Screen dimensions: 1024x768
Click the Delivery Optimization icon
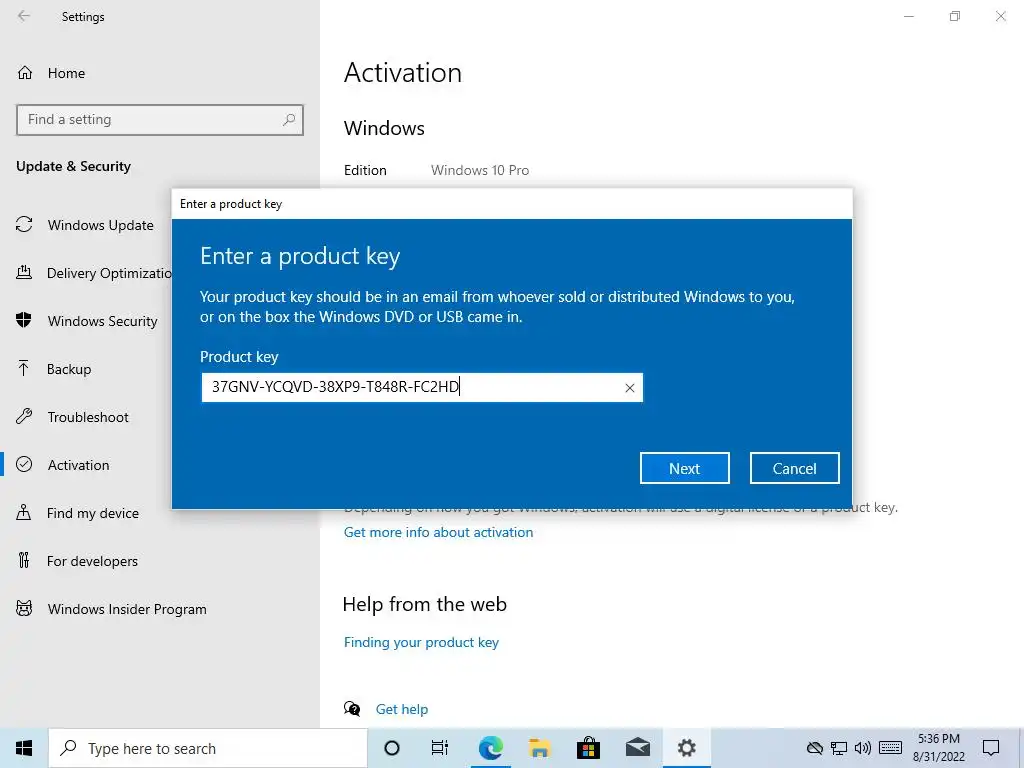24,272
